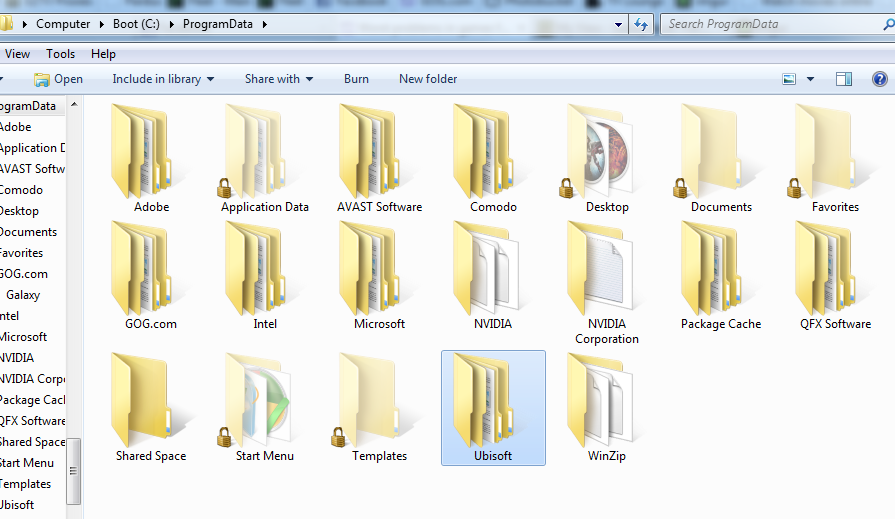Click the change view icon button

tap(789, 79)
